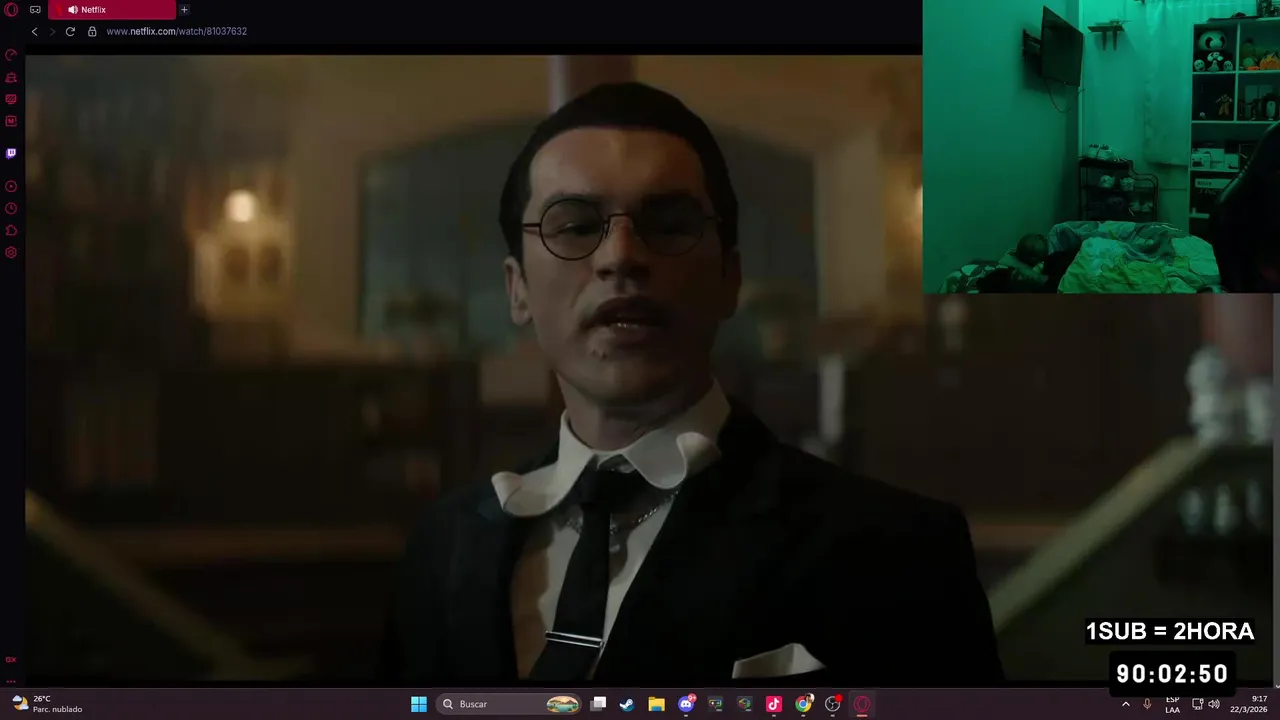Open the Windows Start menu
The height and width of the screenshot is (720, 1280).
[x=419, y=704]
